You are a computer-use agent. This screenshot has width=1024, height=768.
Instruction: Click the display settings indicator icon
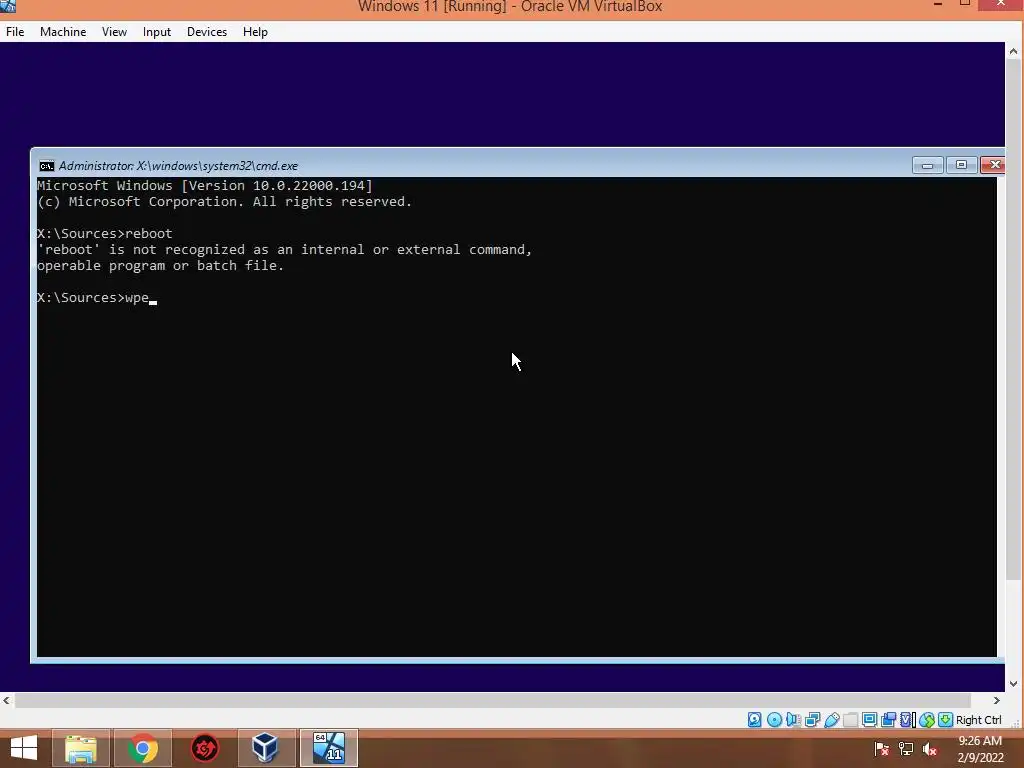tap(869, 720)
